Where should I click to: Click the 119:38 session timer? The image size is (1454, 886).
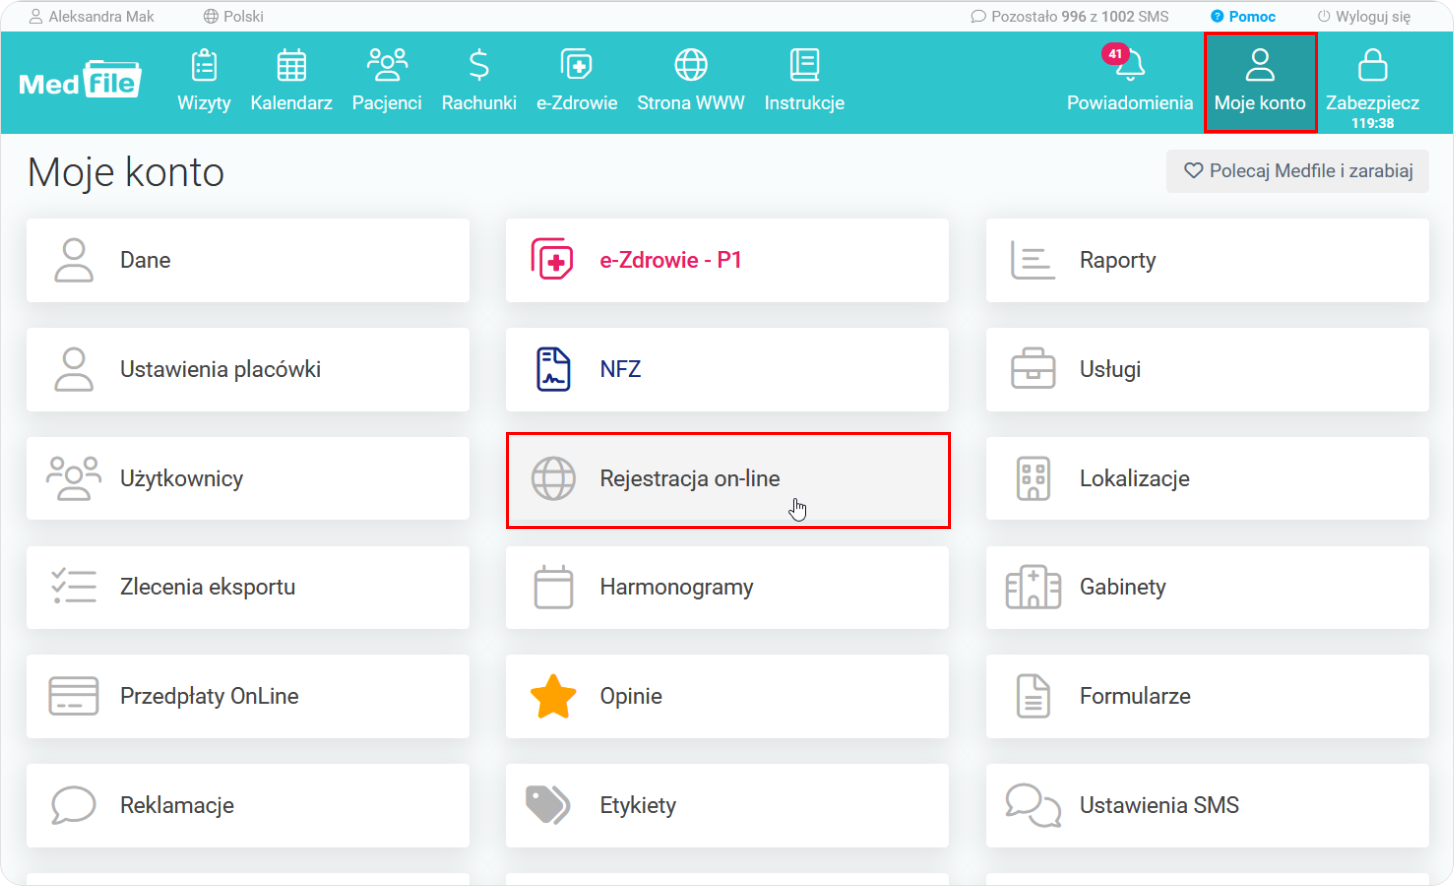point(1372,123)
